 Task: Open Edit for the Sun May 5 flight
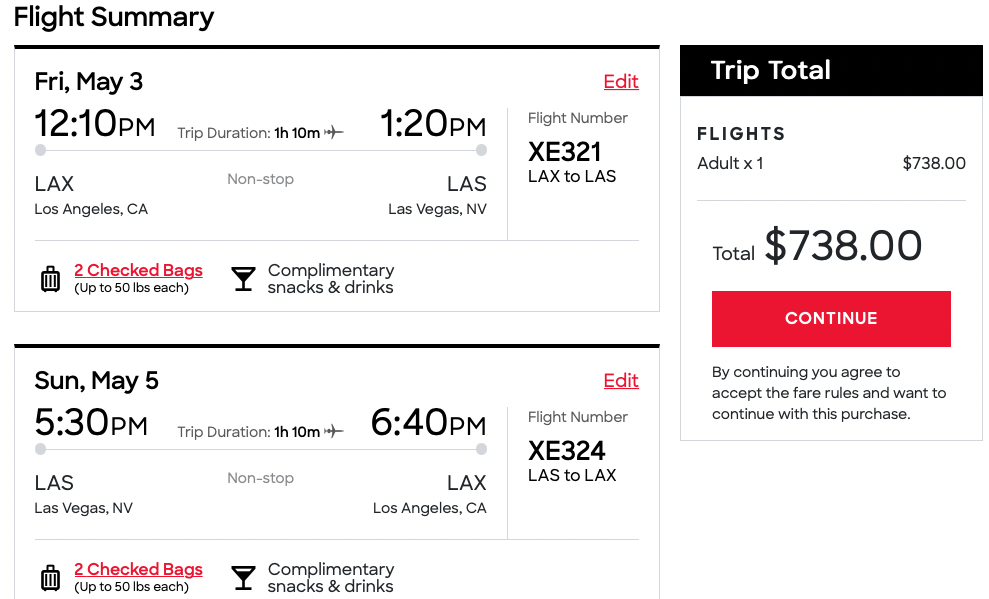point(620,380)
